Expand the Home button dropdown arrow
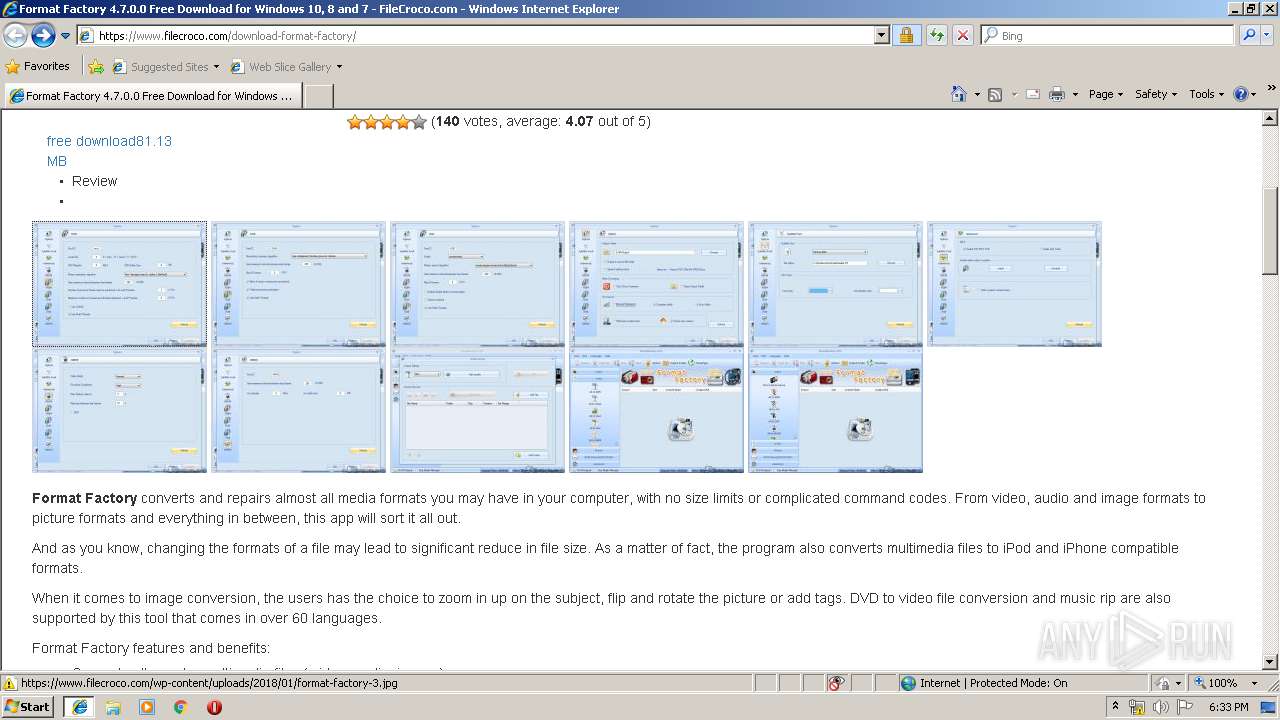This screenshot has height=720, width=1280. [x=976, y=94]
